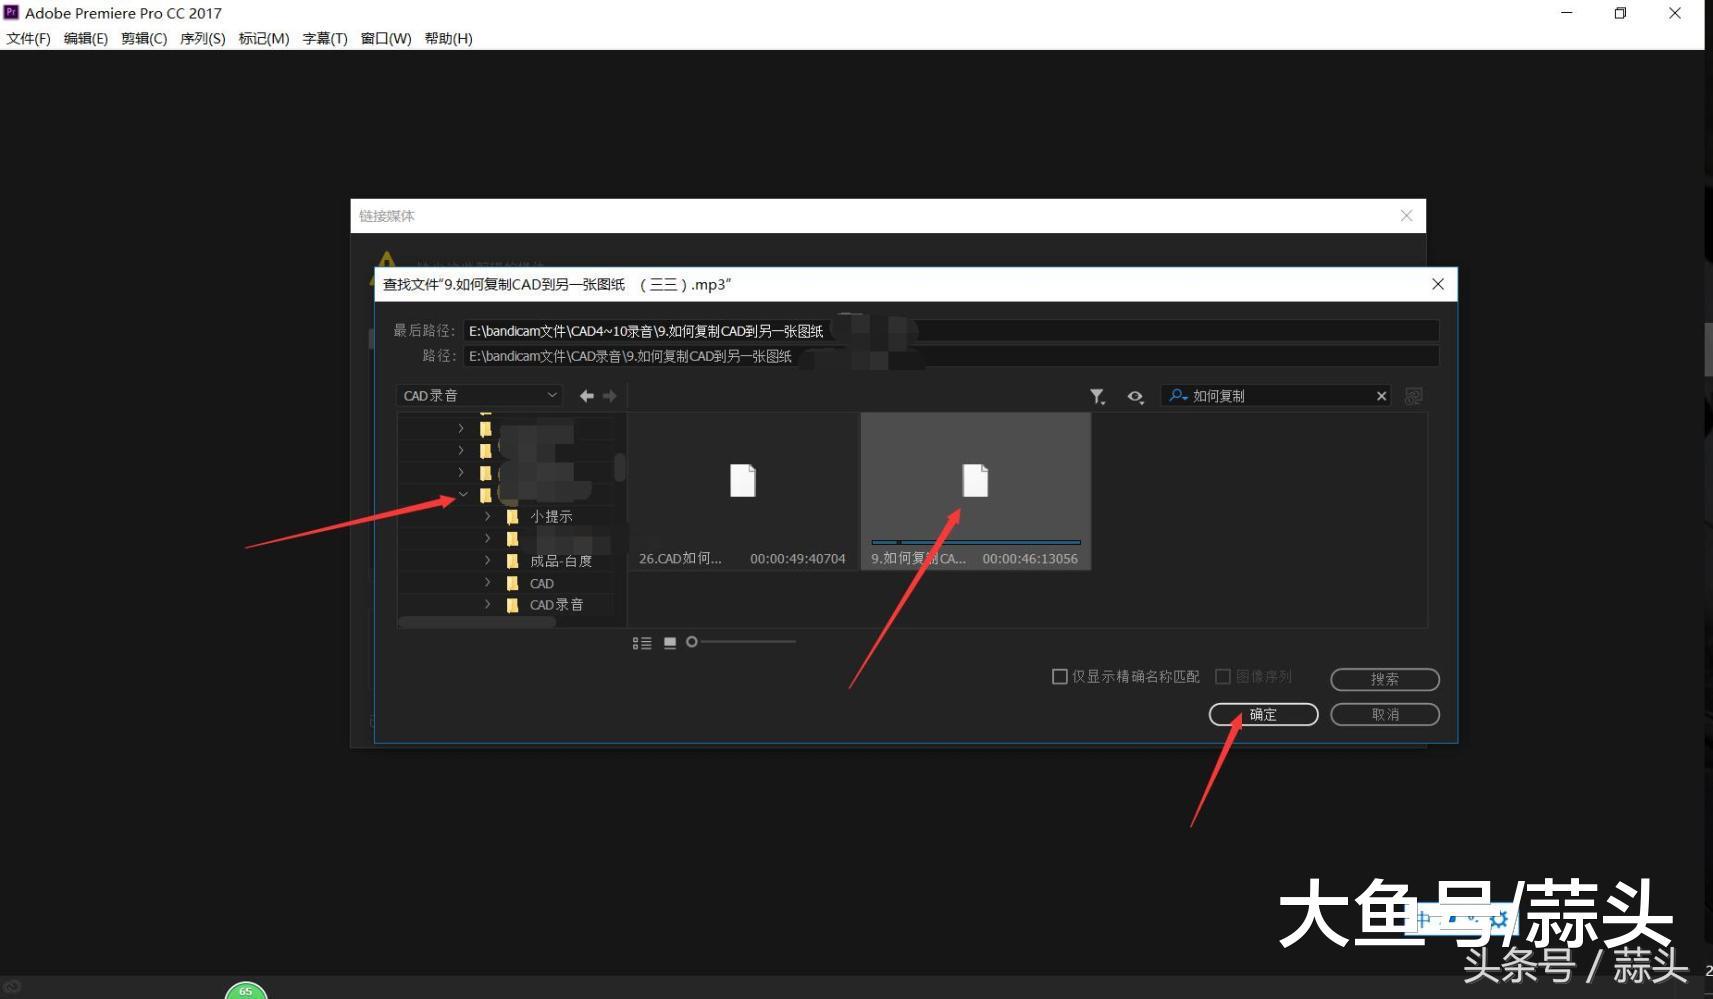This screenshot has width=1713, height=999.
Task: Switch the file browser to list view
Action: coord(642,643)
